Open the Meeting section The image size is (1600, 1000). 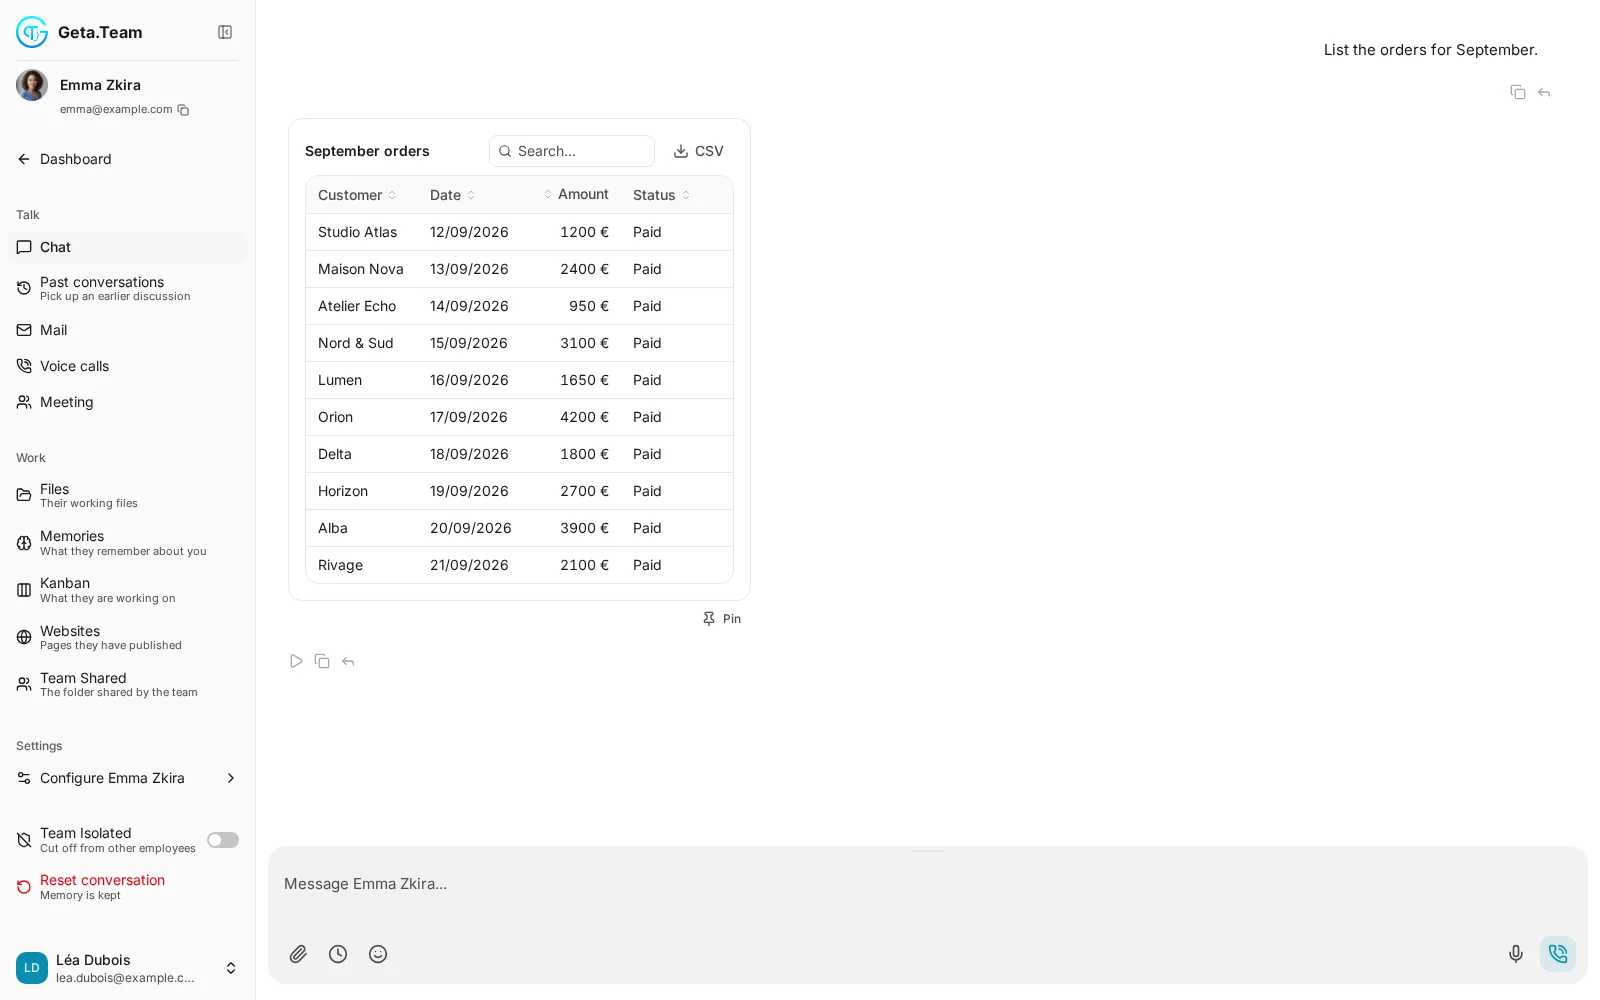click(x=127, y=402)
